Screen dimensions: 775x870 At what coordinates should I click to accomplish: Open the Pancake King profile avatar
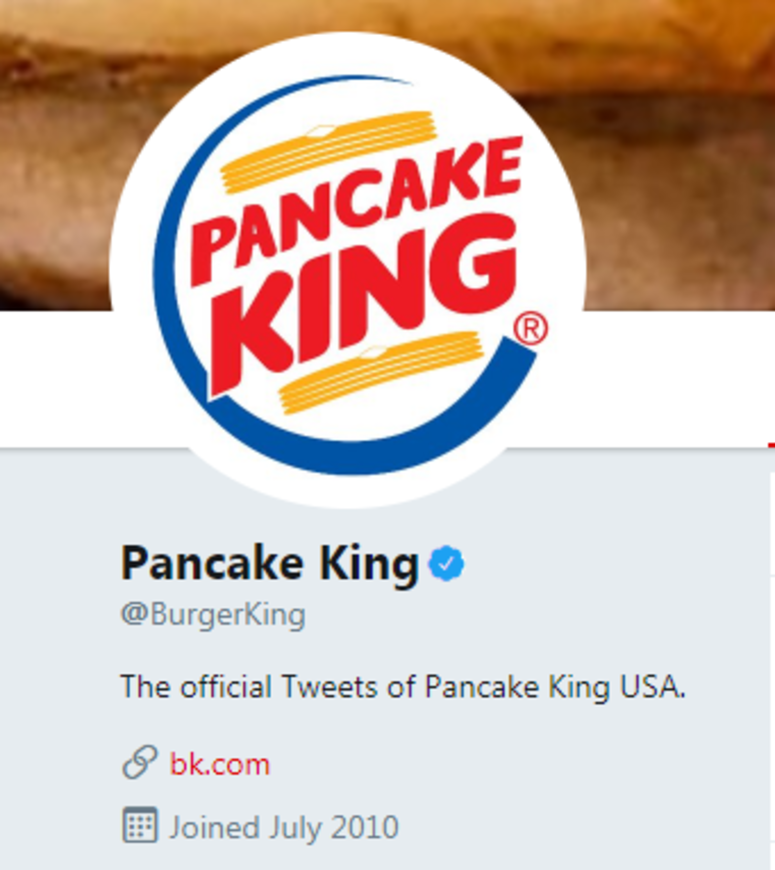pyautogui.click(x=348, y=270)
